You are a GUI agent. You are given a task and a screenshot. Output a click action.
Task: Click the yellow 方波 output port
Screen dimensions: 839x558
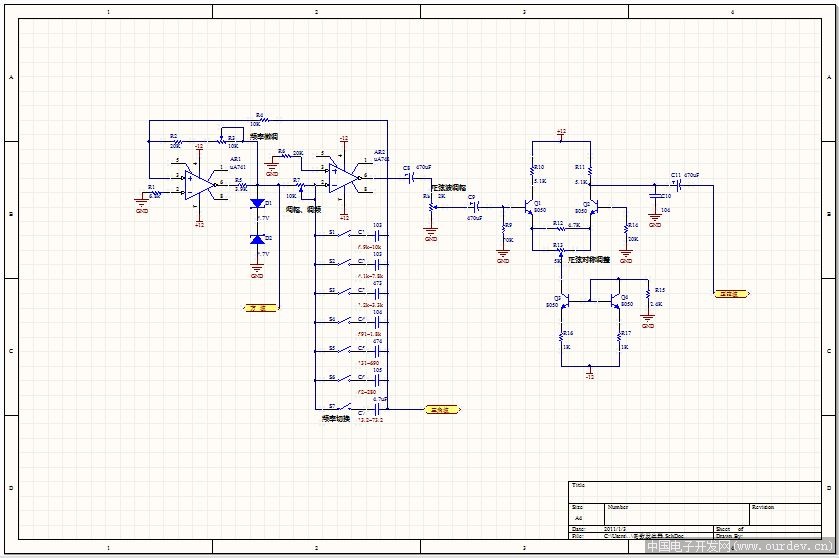[260, 308]
